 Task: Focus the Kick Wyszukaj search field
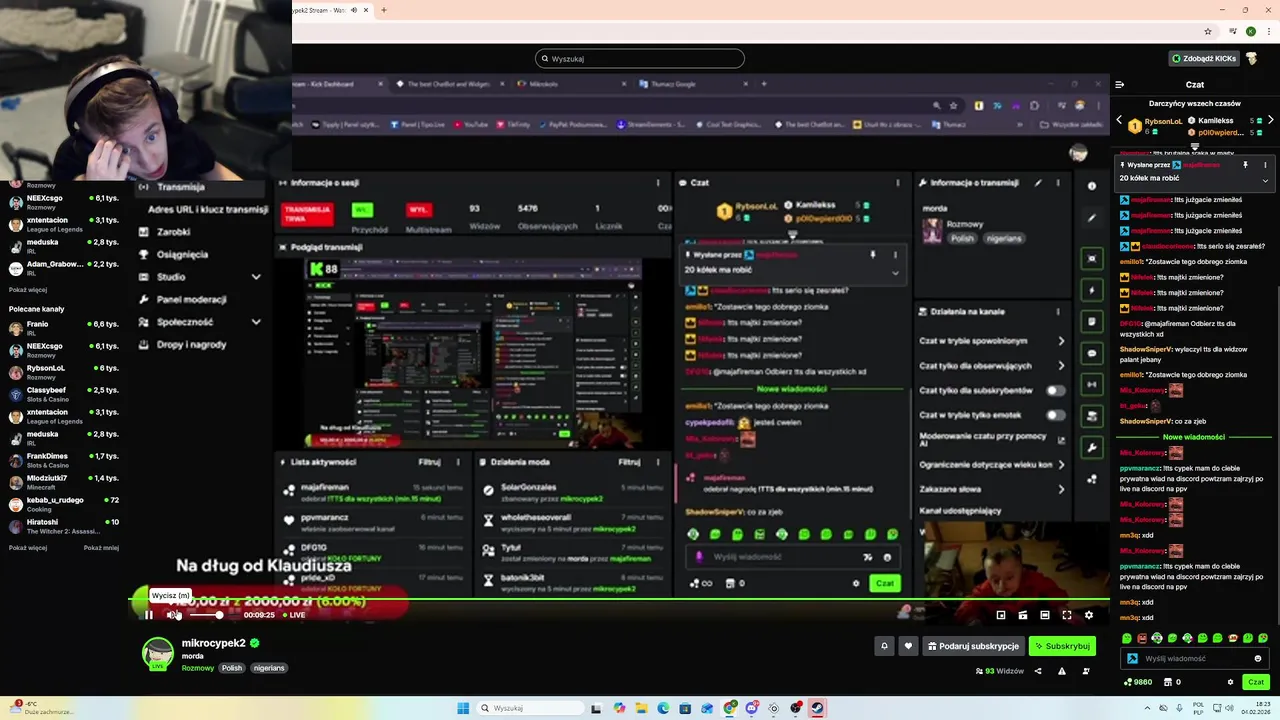pos(640,59)
